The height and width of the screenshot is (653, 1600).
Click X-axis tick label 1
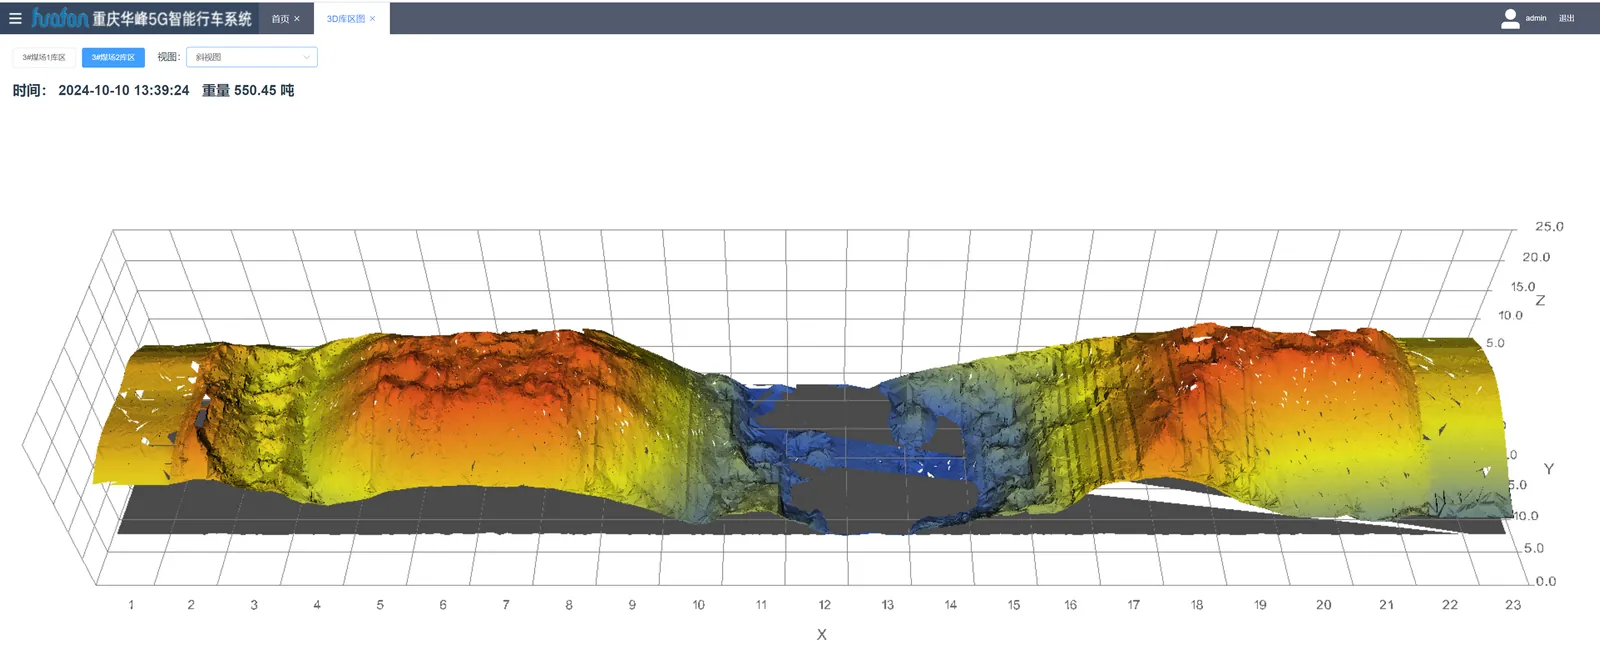click(x=131, y=605)
